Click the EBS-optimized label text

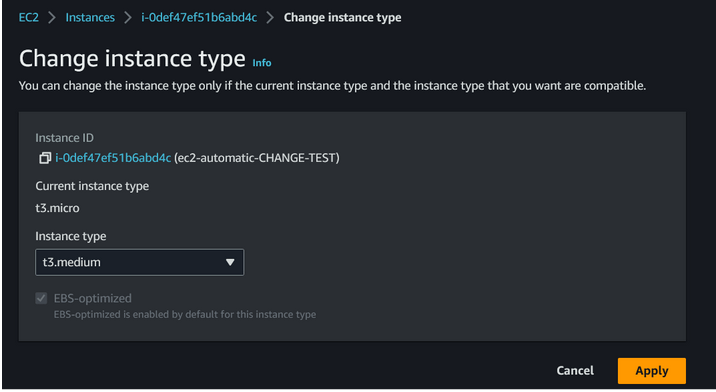coord(93,298)
